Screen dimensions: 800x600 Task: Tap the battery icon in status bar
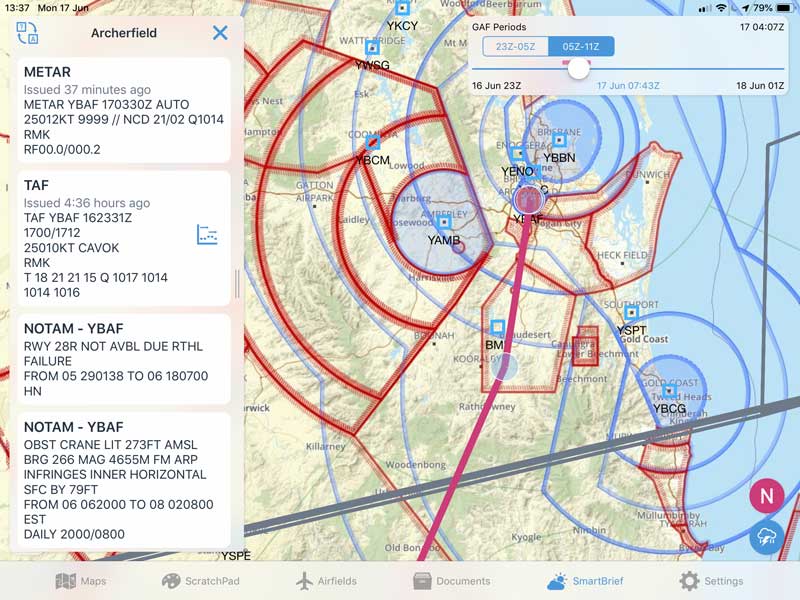point(785,8)
